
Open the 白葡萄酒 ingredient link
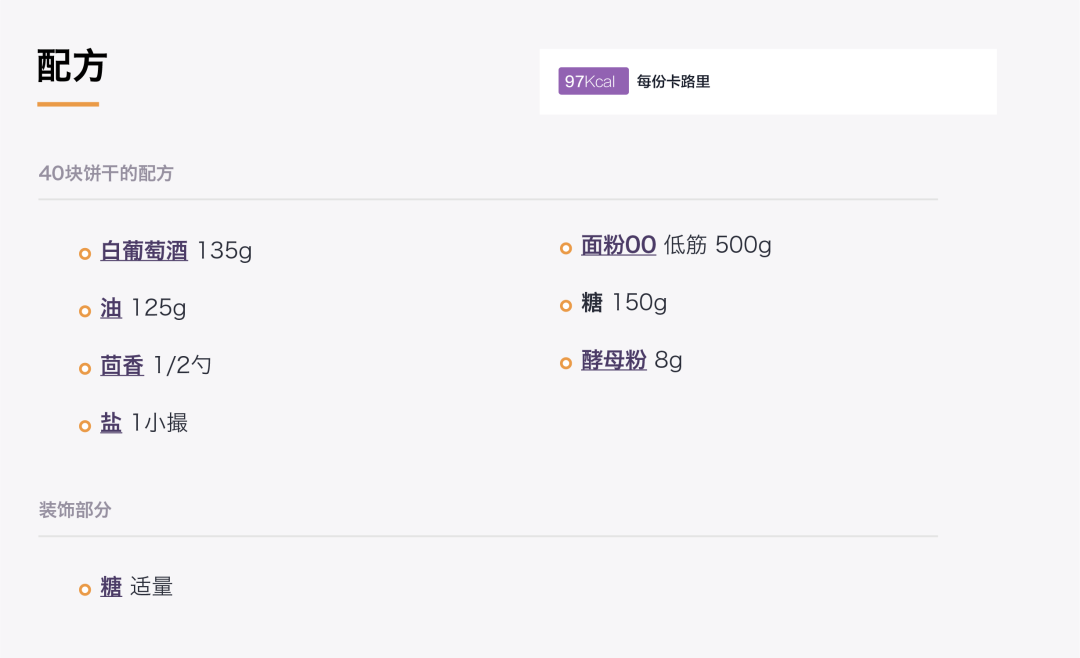point(144,251)
